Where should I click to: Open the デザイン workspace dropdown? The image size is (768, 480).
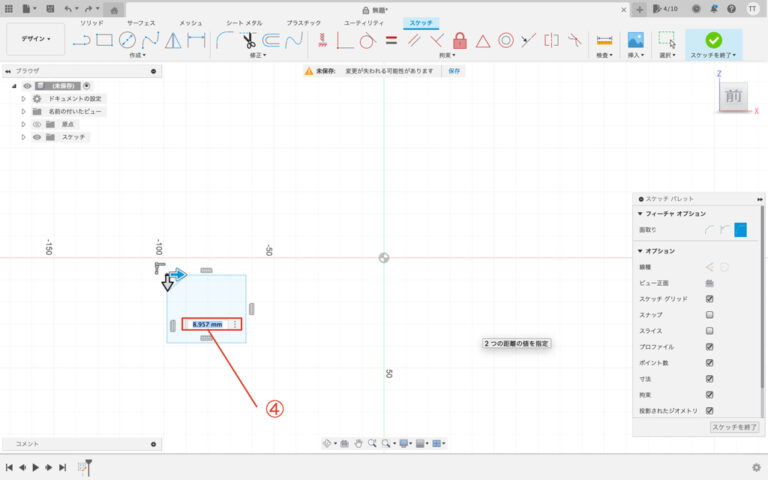pos(36,39)
